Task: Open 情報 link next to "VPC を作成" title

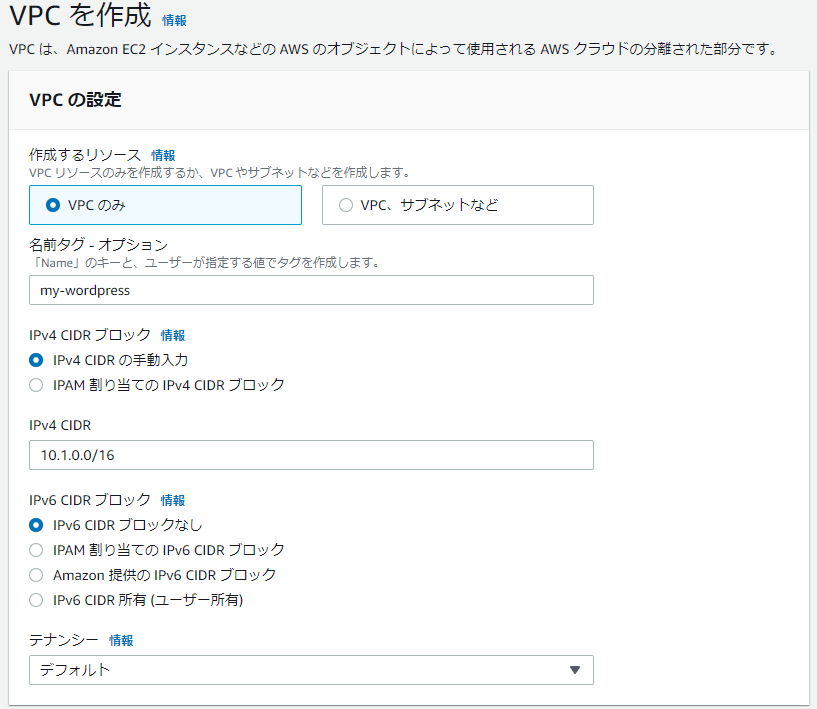Action: pyautogui.click(x=174, y=20)
